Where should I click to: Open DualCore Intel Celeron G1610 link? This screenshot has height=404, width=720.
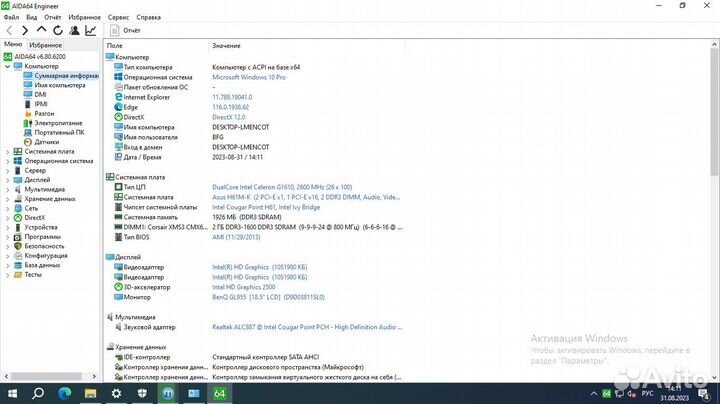[282, 187]
